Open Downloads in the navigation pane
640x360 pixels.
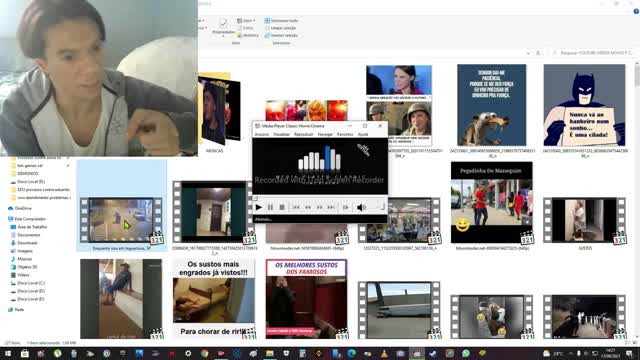coord(27,243)
